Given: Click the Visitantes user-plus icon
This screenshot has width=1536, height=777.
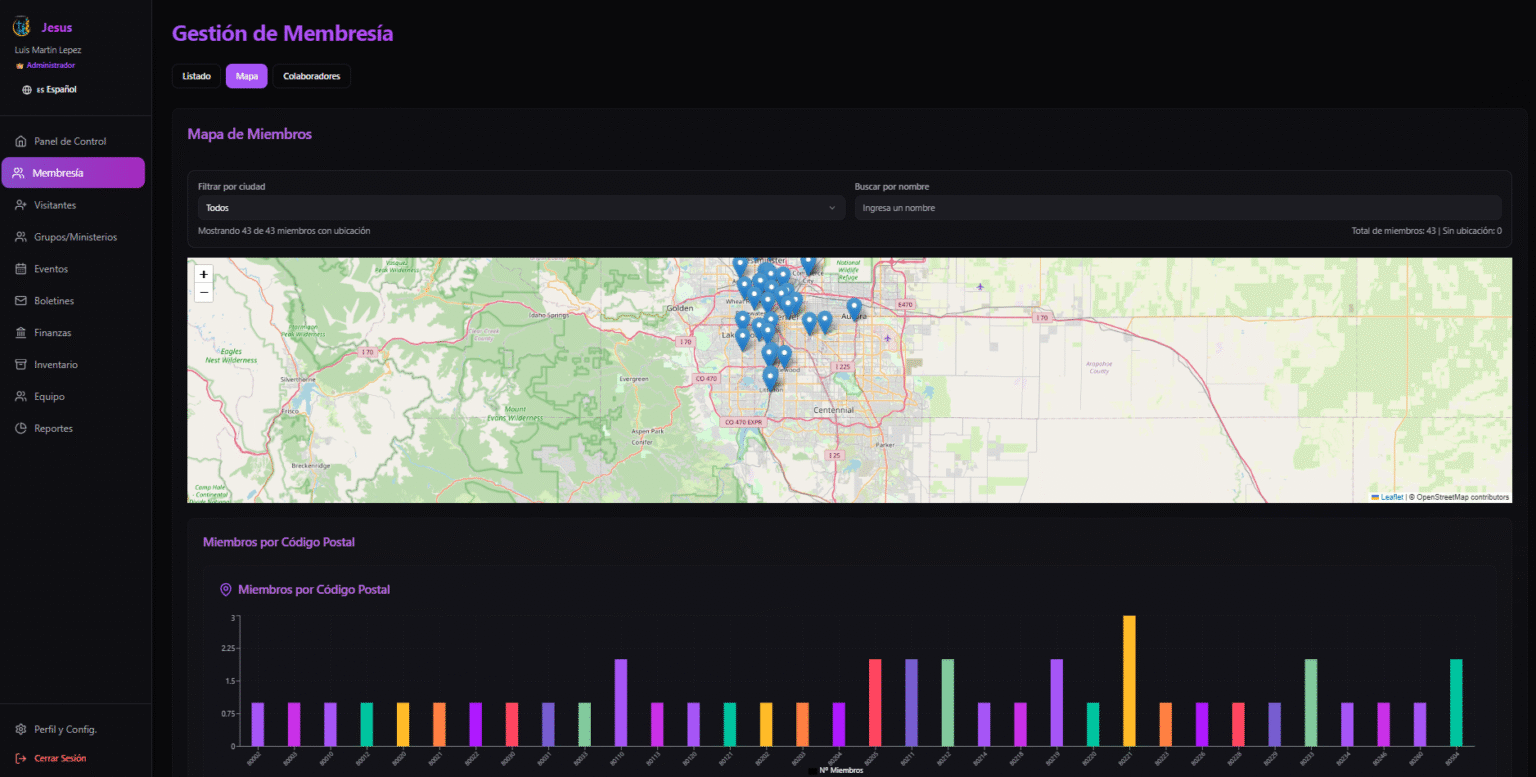Looking at the screenshot, I should (21, 205).
